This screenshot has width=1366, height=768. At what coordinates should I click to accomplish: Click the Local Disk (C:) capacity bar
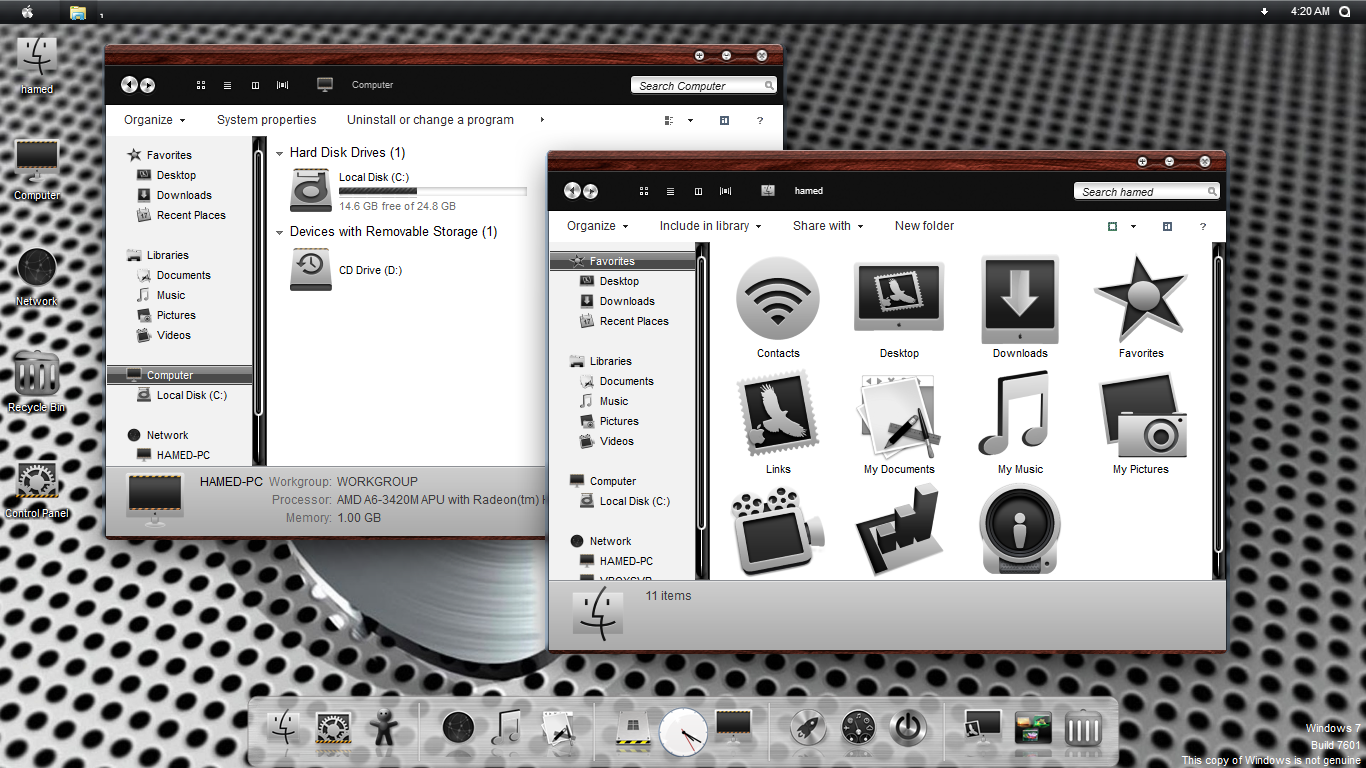[433, 190]
